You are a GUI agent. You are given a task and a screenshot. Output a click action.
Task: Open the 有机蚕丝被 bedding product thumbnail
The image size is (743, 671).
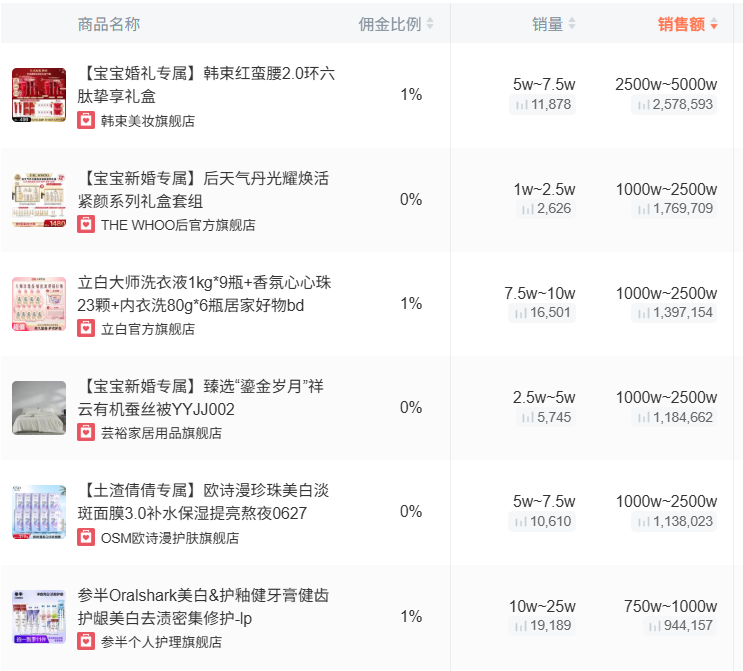(39, 407)
